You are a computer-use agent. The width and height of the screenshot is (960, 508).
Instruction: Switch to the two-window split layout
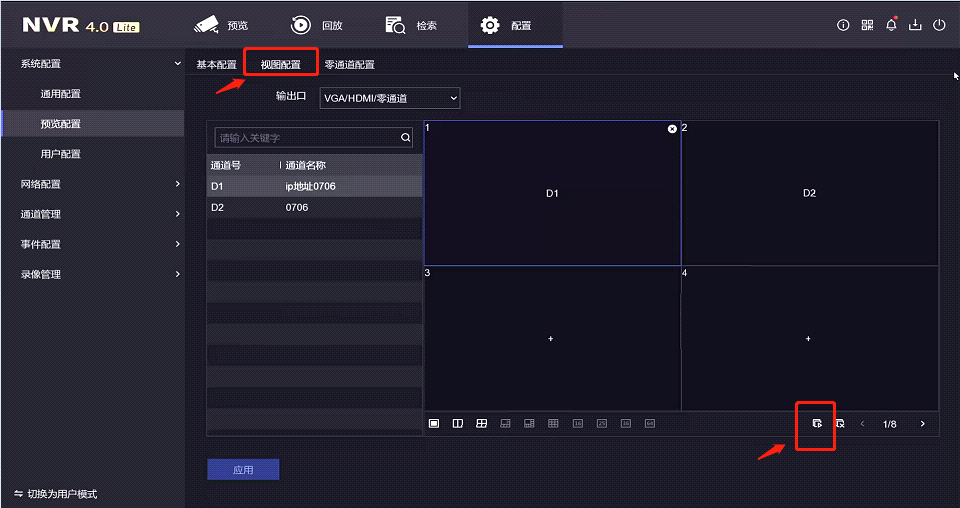458,424
